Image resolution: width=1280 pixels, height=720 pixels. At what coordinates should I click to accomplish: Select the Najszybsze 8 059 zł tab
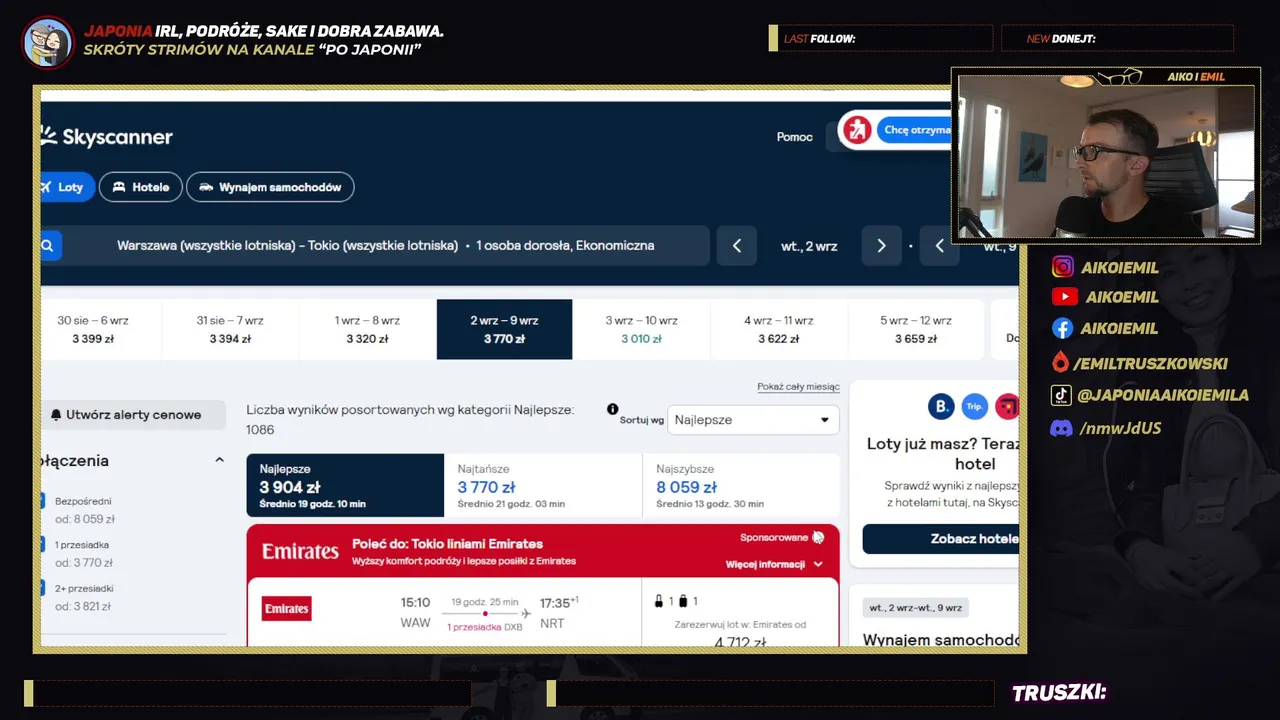point(741,485)
